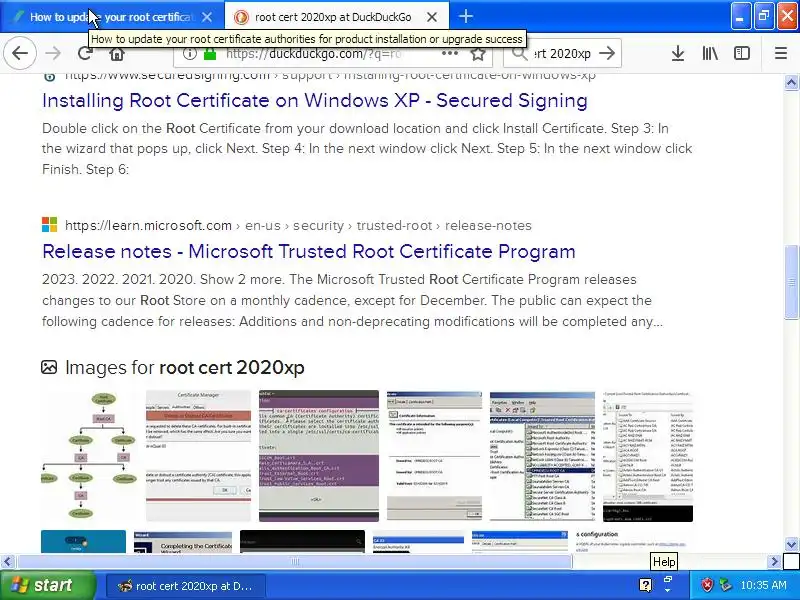Click the search magnifier icon in search box

coord(519,53)
